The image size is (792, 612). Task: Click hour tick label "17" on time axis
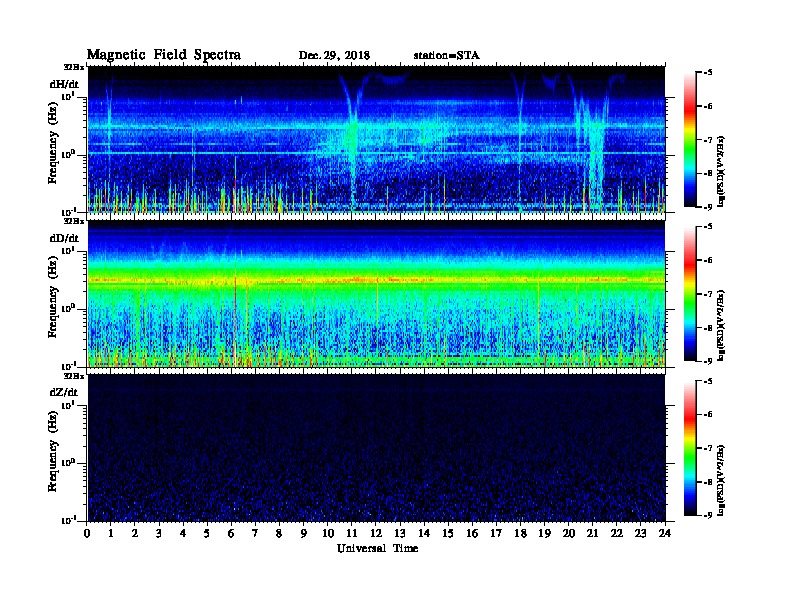(x=496, y=533)
